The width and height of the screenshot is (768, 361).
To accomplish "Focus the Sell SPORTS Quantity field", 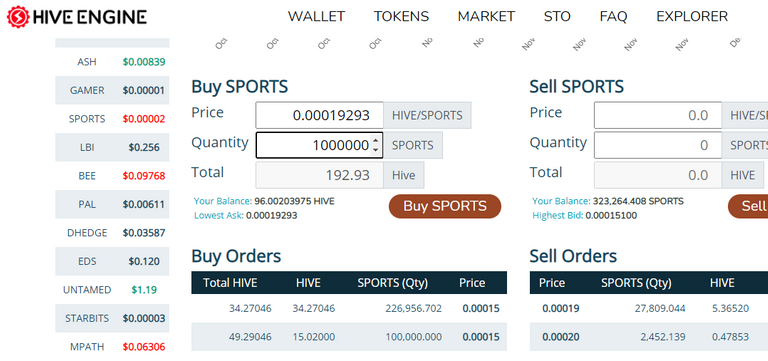I will pos(658,145).
